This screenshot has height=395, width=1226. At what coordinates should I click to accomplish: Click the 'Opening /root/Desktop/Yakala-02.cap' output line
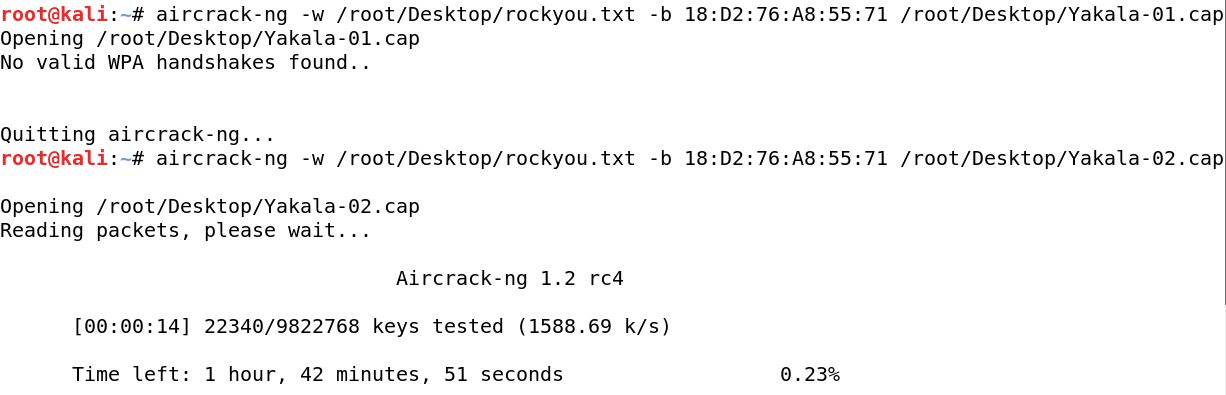click(x=210, y=206)
